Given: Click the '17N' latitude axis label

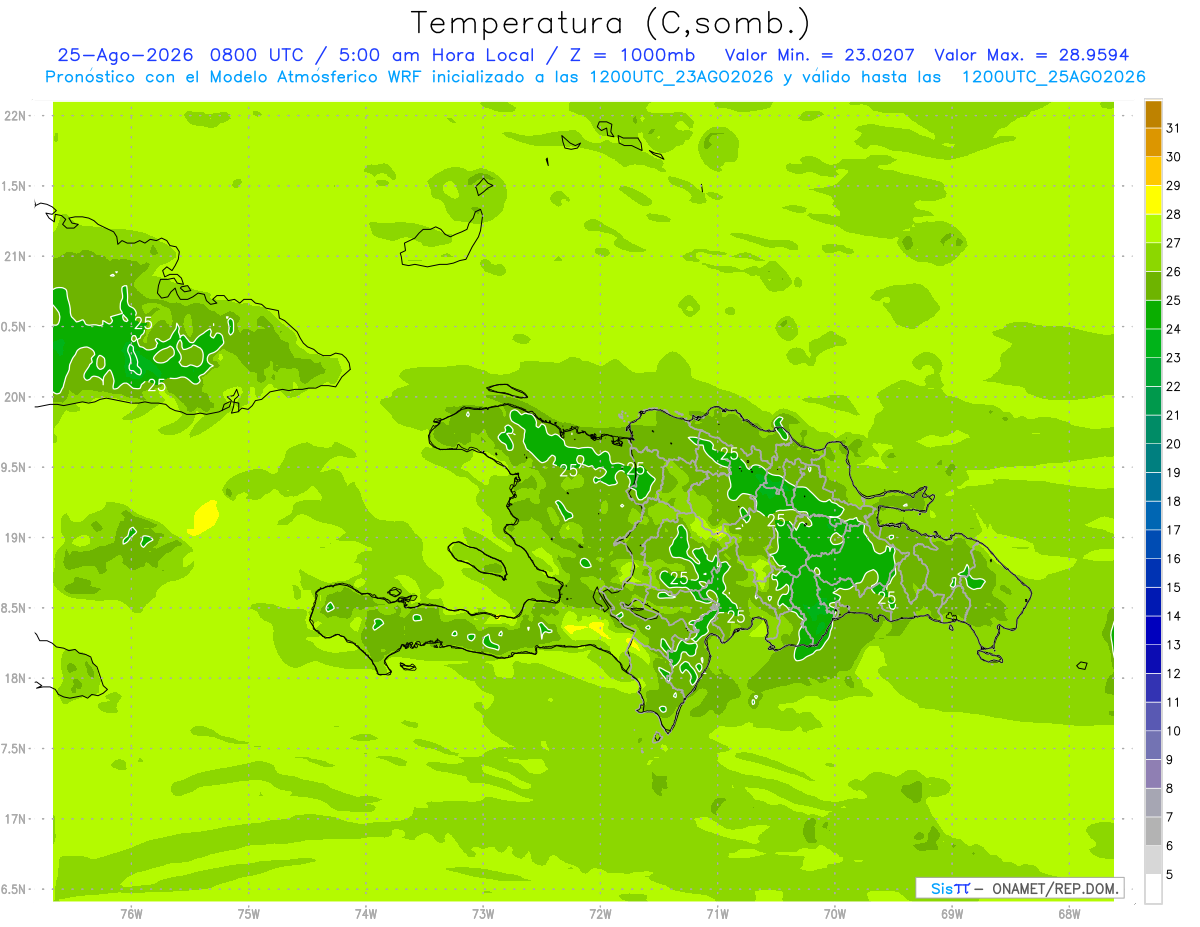Looking at the screenshot, I should coord(16,819).
